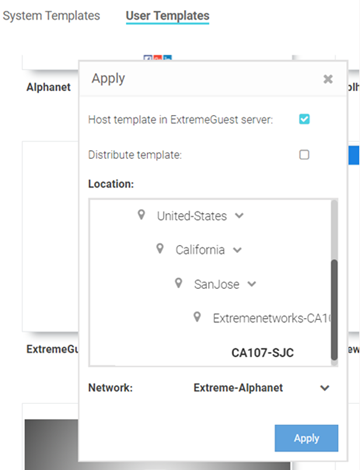Click the California location pin icon
This screenshot has height=470, width=360.
click(160, 249)
